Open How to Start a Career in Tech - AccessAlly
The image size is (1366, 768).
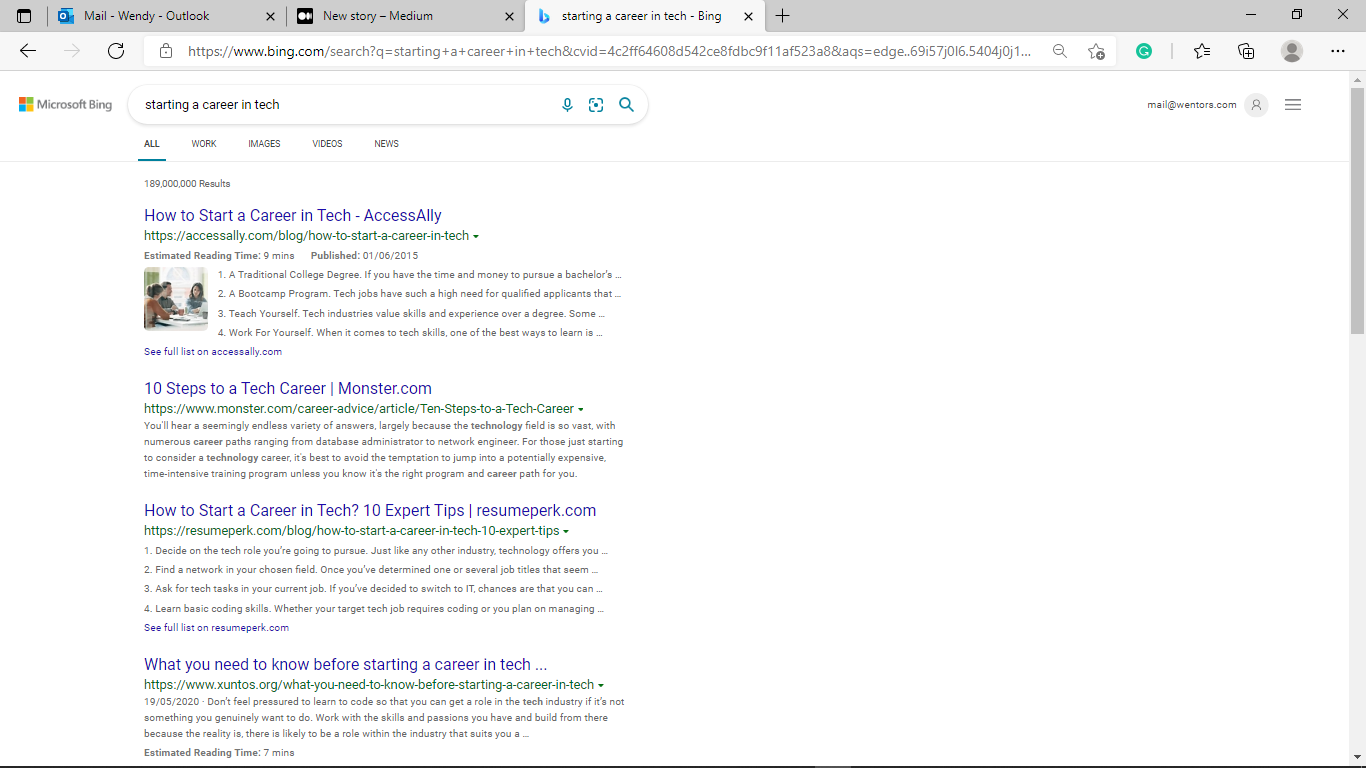pos(293,215)
